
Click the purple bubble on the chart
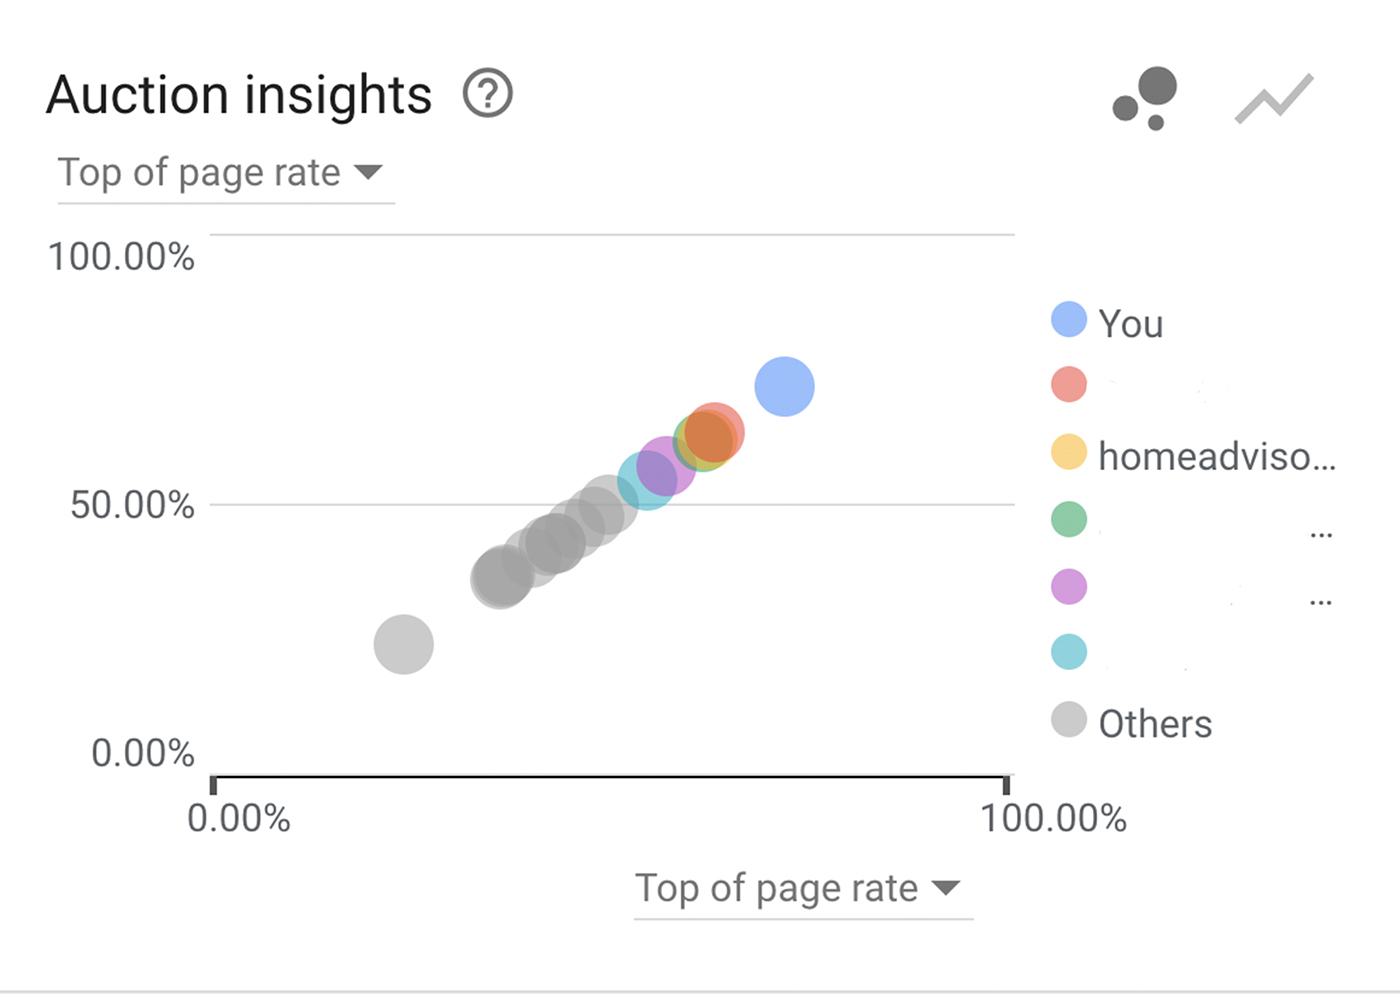point(666,466)
